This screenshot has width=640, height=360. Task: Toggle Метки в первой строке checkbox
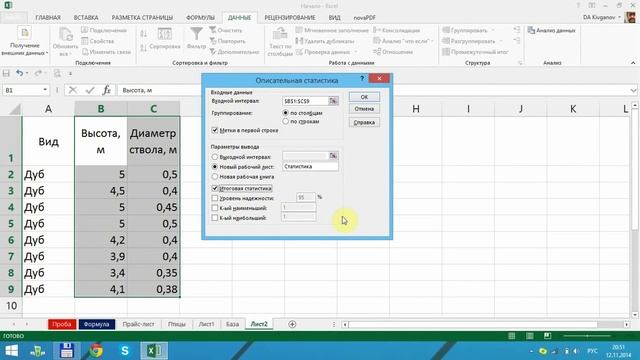point(215,130)
